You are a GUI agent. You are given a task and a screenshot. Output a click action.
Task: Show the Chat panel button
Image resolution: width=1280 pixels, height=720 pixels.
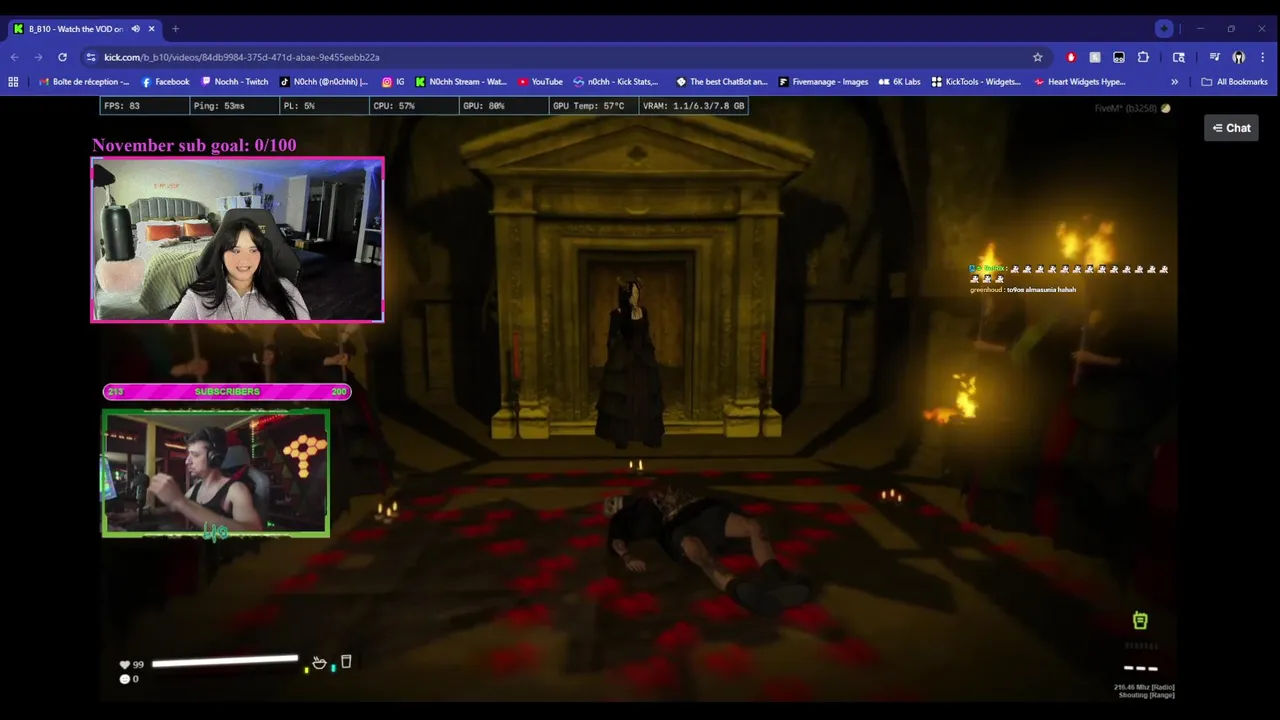[x=1231, y=128]
